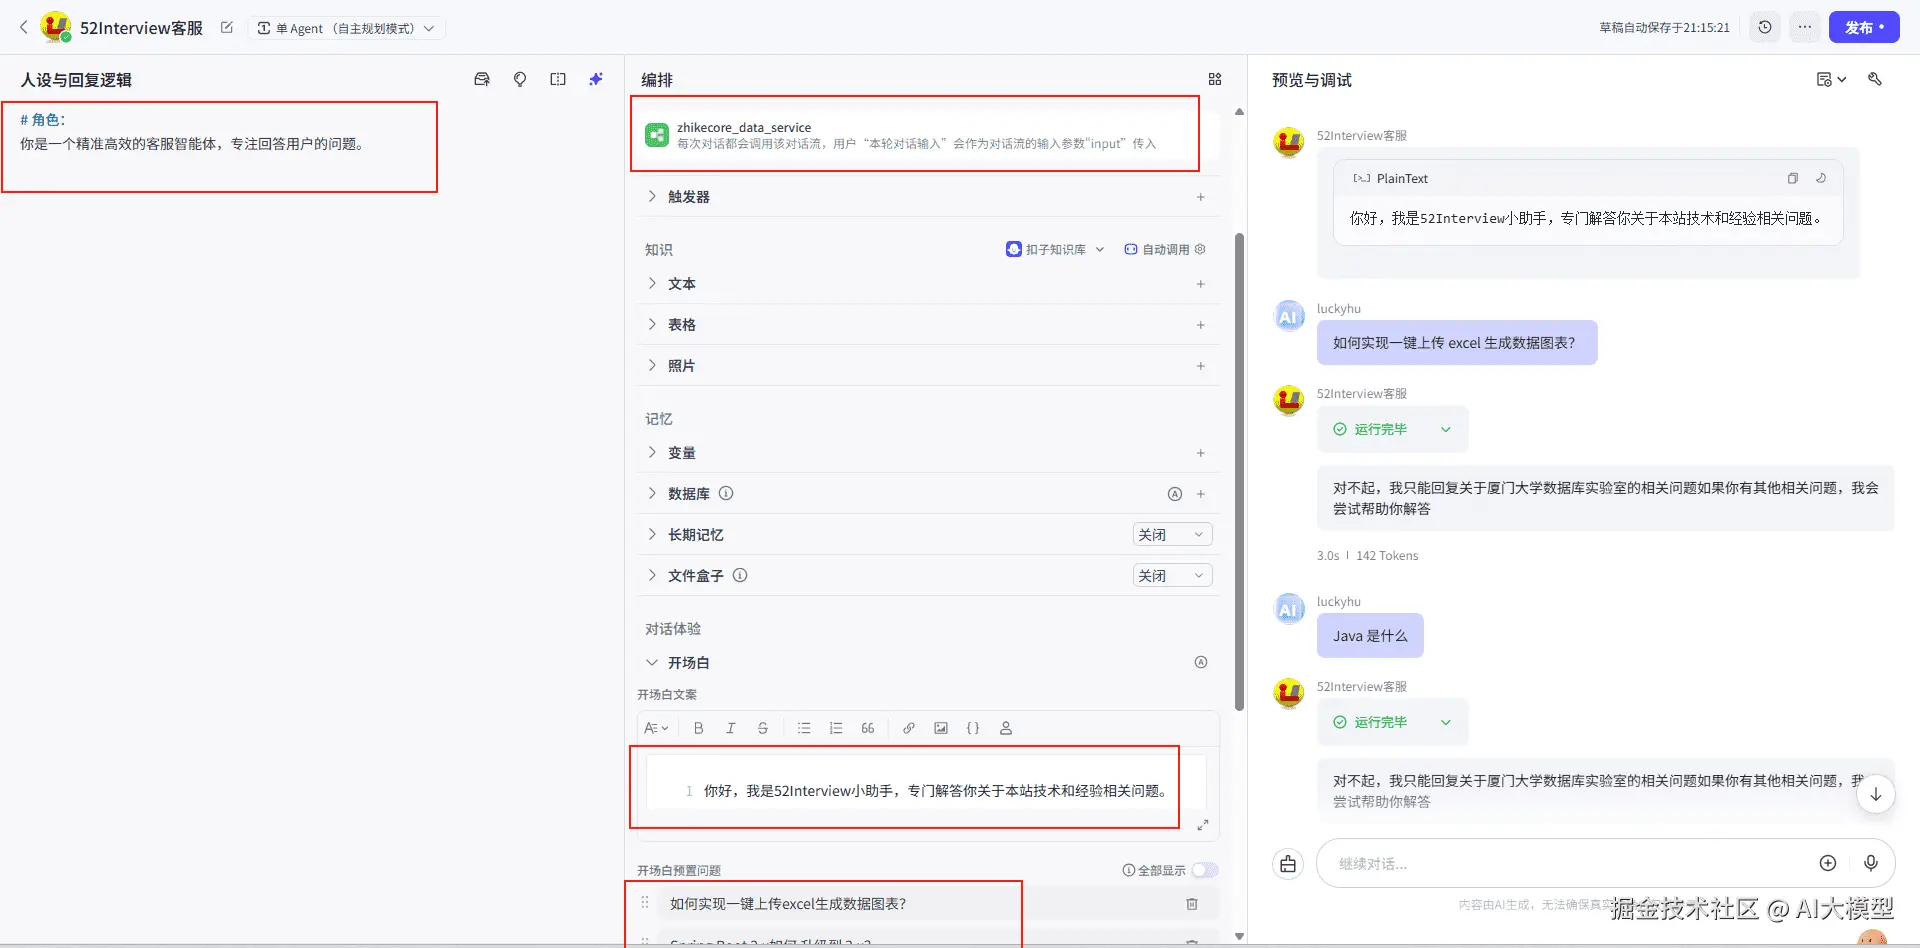1920x948 pixels.
Task: Click the debug tool icon in 预览与调试 header
Action: (x=1875, y=79)
